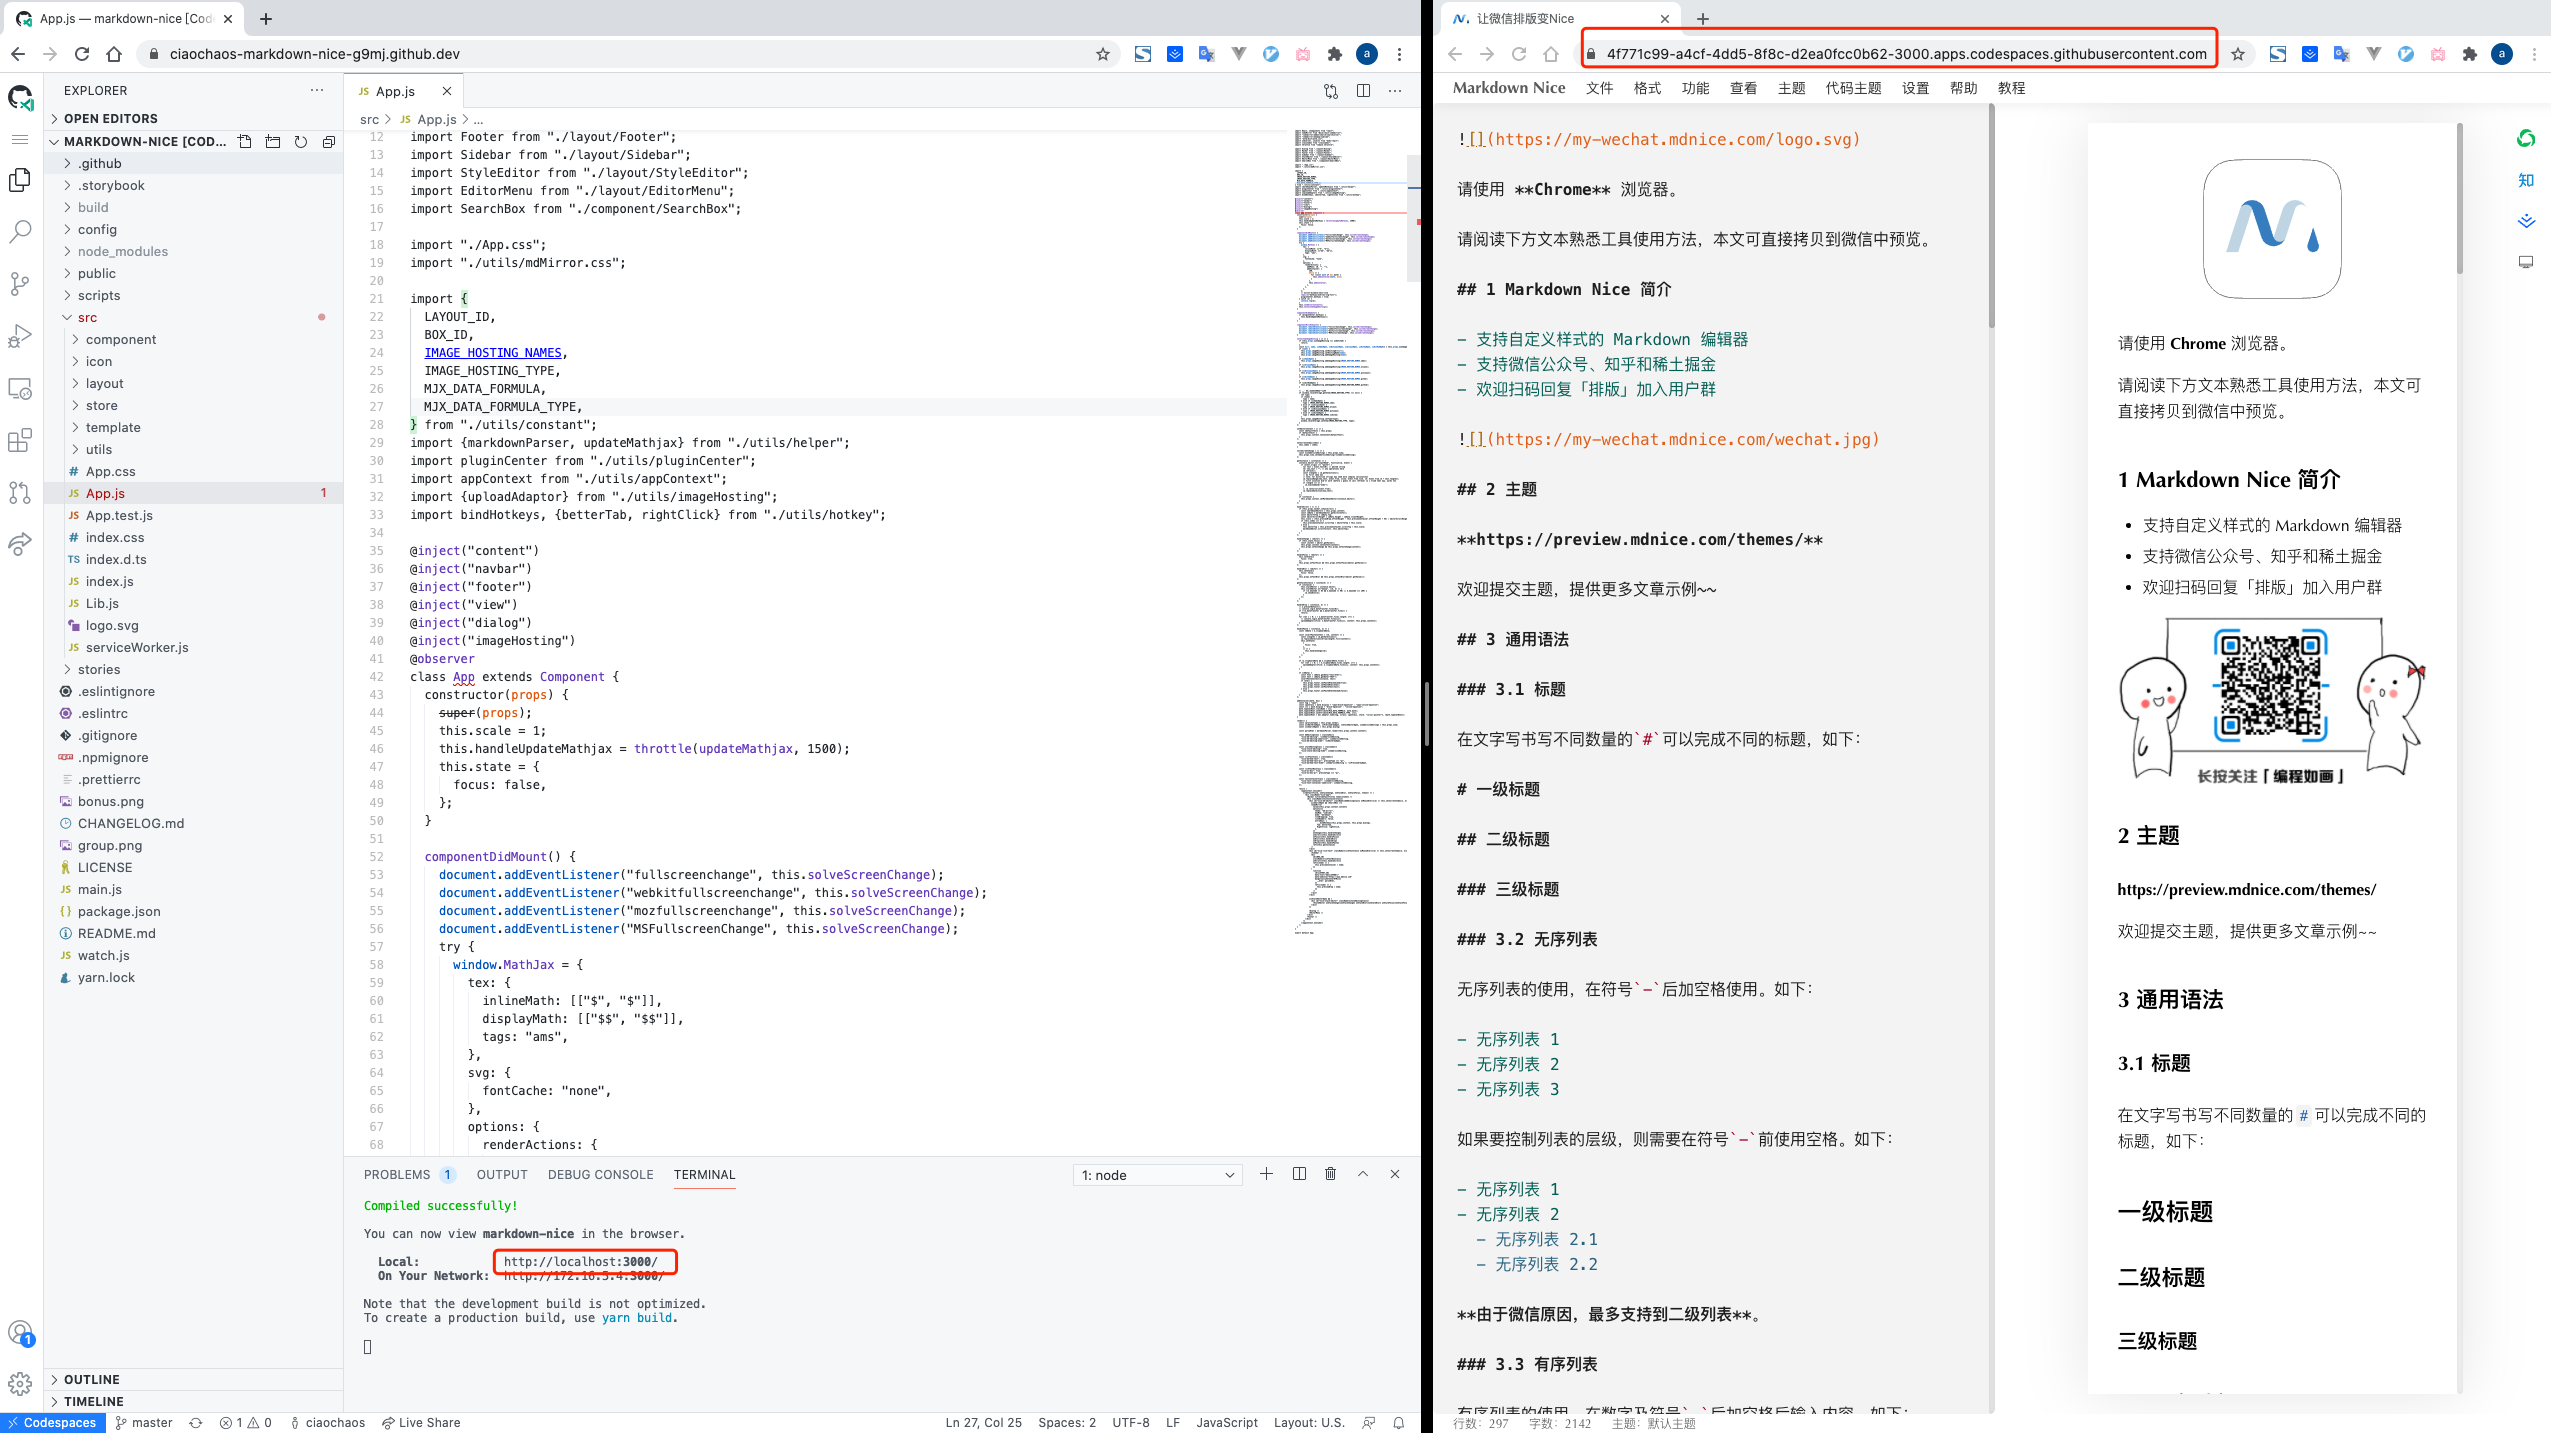This screenshot has height=1433, width=2551.
Task: Maximize the terminal panel with chevron
Action: pyautogui.click(x=1362, y=1174)
